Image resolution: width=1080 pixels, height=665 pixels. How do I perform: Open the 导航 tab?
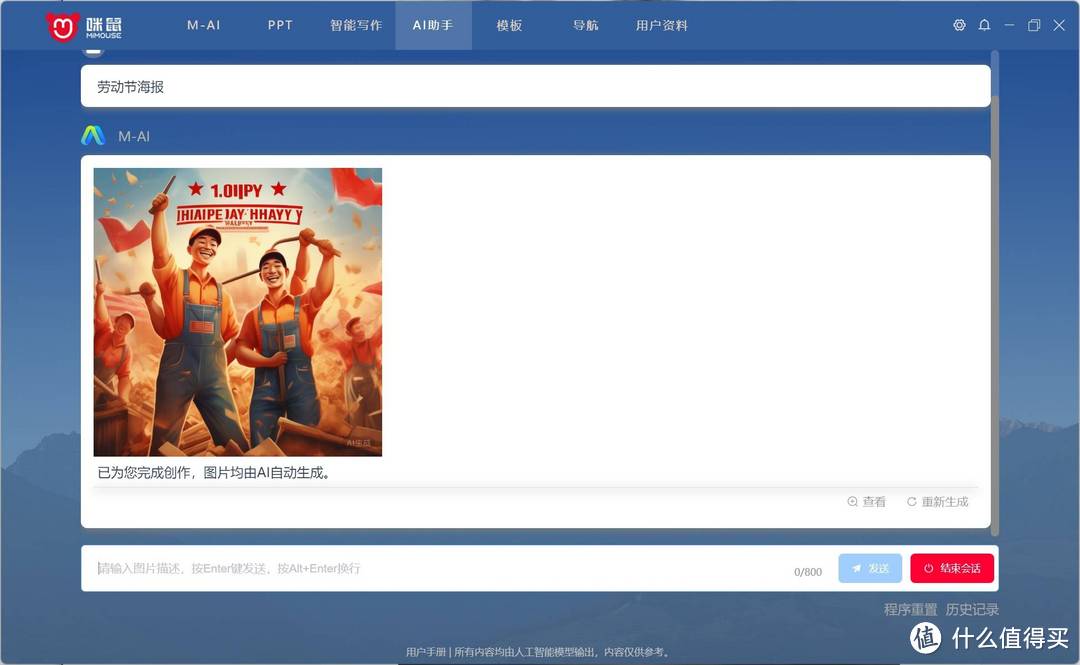click(x=585, y=25)
